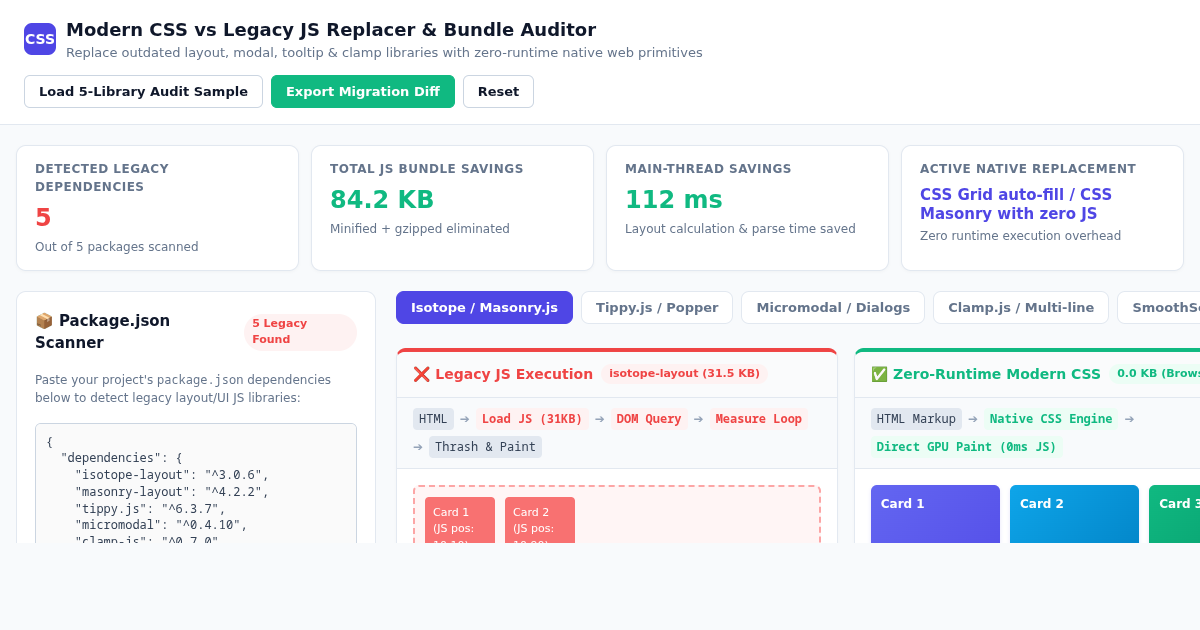Image resolution: width=1200 pixels, height=630 pixels.
Task: Click the DOM Query pipeline step
Action: click(x=649, y=419)
